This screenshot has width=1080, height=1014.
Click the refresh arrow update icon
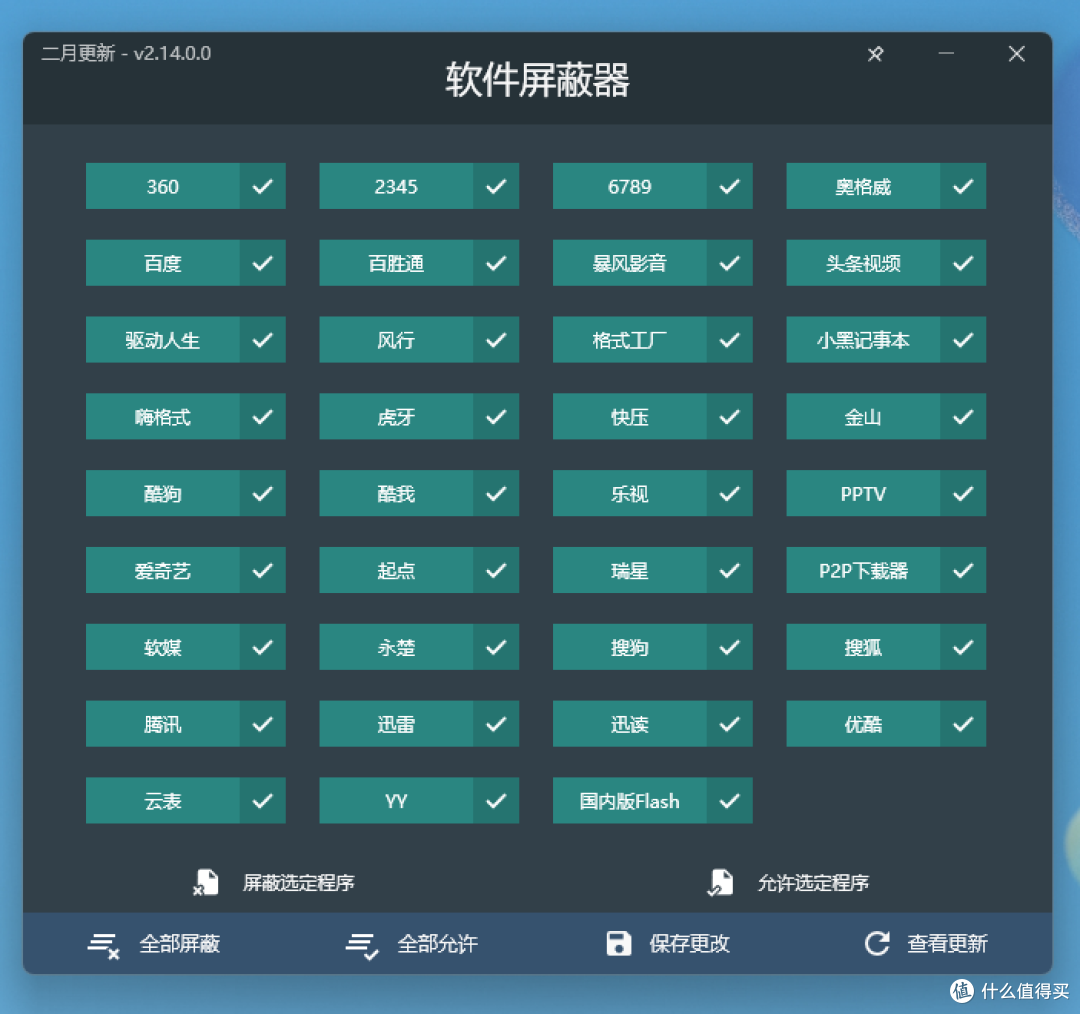point(878,943)
